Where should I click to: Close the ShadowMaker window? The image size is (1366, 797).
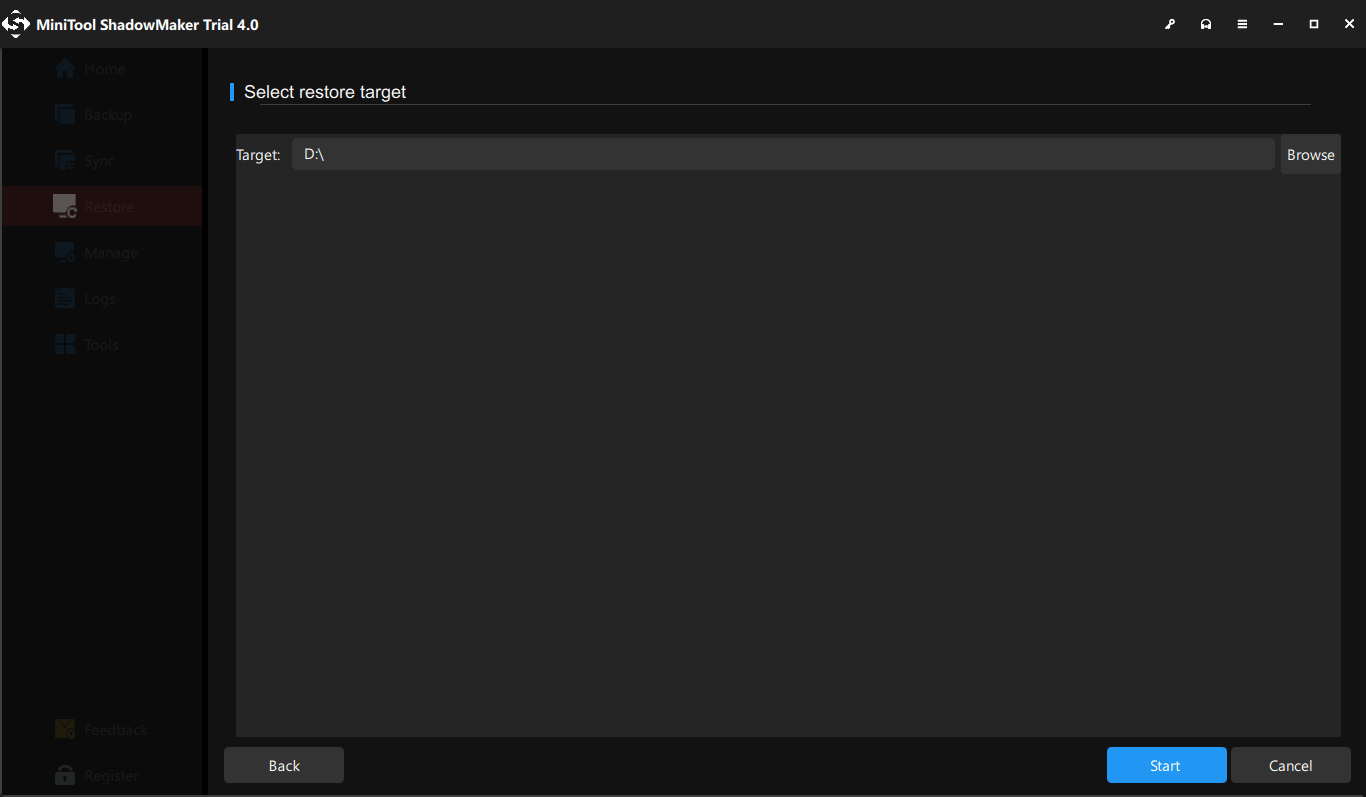point(1350,24)
